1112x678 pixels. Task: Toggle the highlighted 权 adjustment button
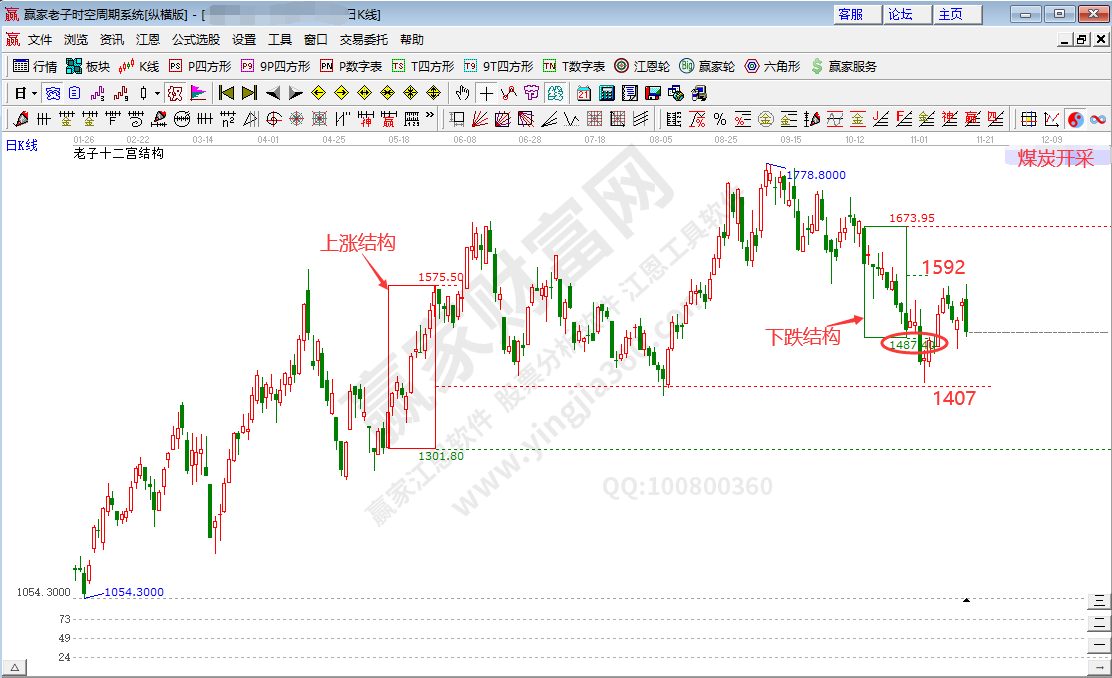click(x=174, y=93)
